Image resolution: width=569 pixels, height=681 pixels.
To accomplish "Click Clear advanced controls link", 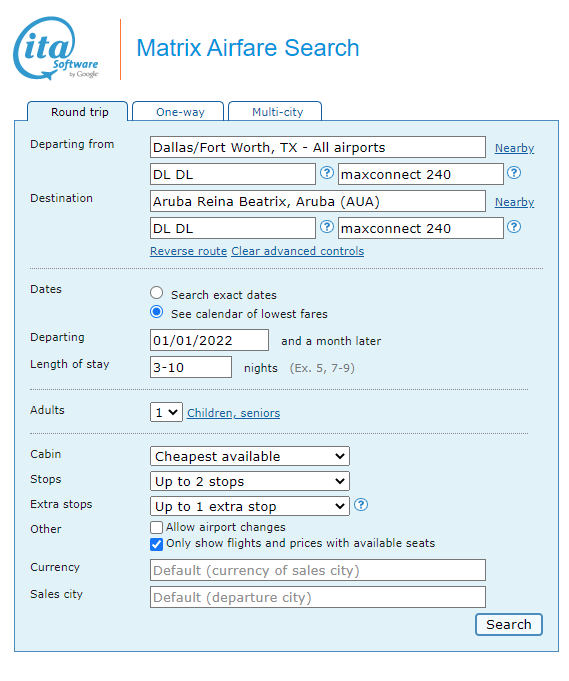I will click(x=298, y=251).
